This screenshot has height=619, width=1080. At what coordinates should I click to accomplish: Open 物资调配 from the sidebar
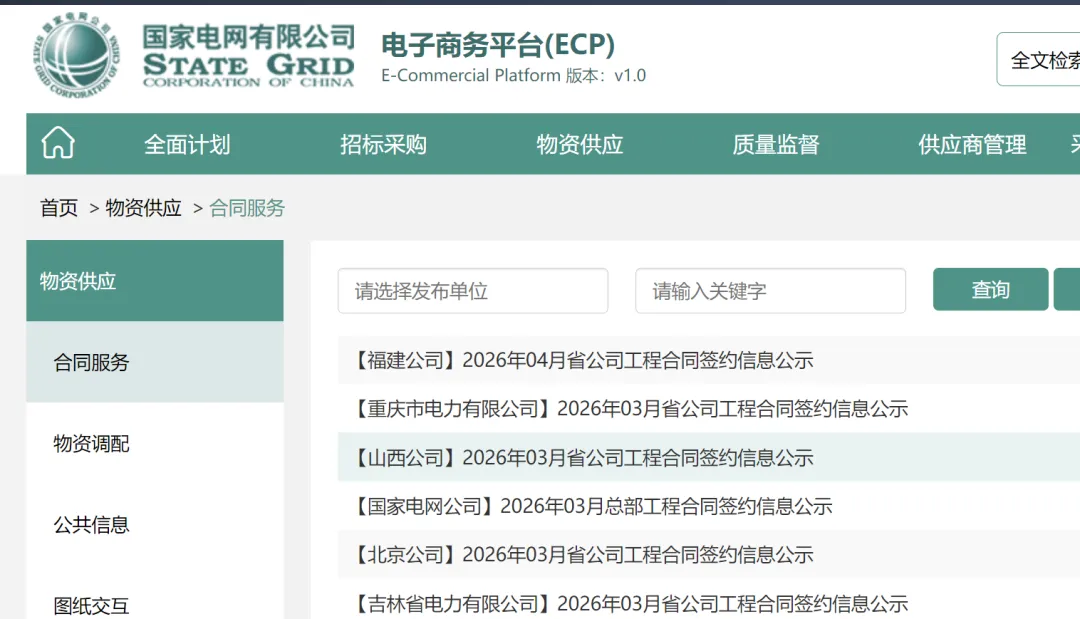point(88,443)
